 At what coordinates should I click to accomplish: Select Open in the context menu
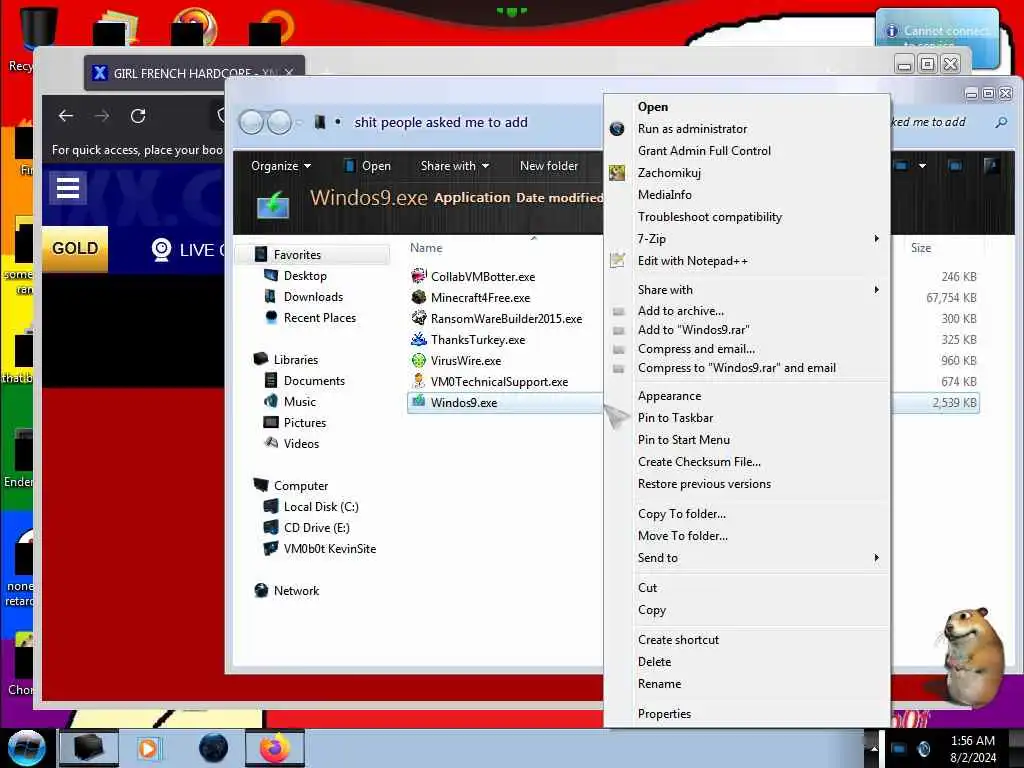[652, 106]
